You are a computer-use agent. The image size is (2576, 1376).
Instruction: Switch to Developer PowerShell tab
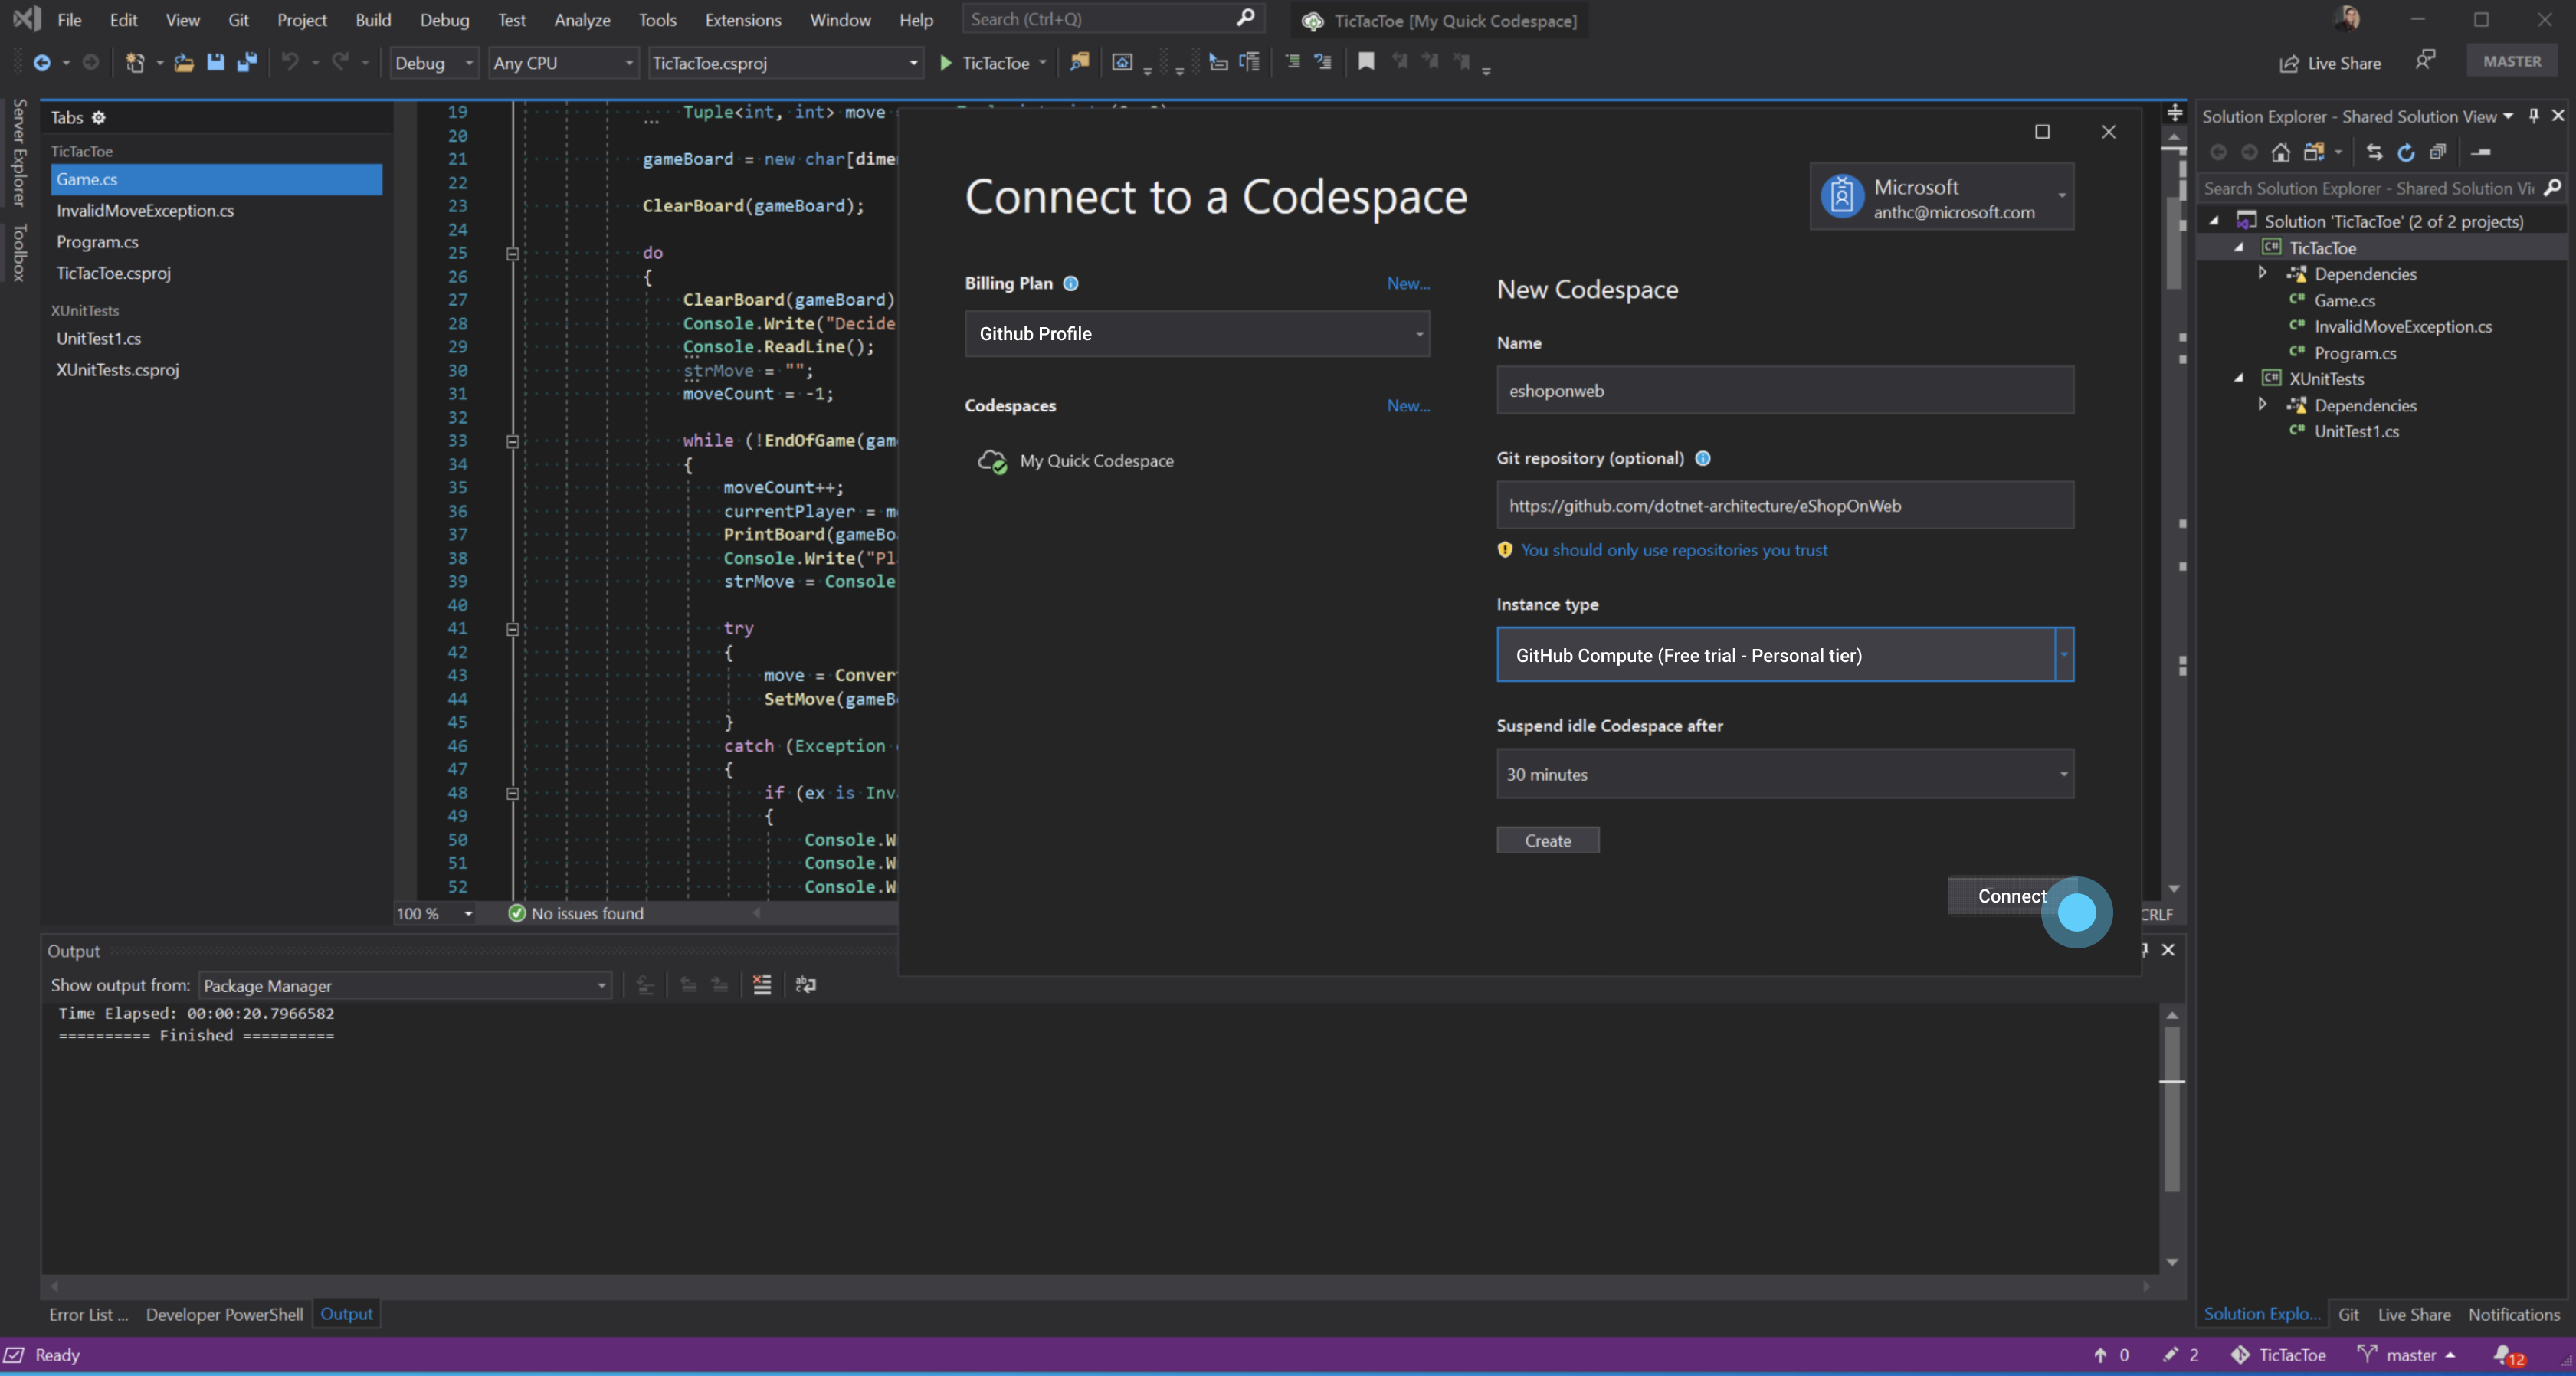point(224,1314)
